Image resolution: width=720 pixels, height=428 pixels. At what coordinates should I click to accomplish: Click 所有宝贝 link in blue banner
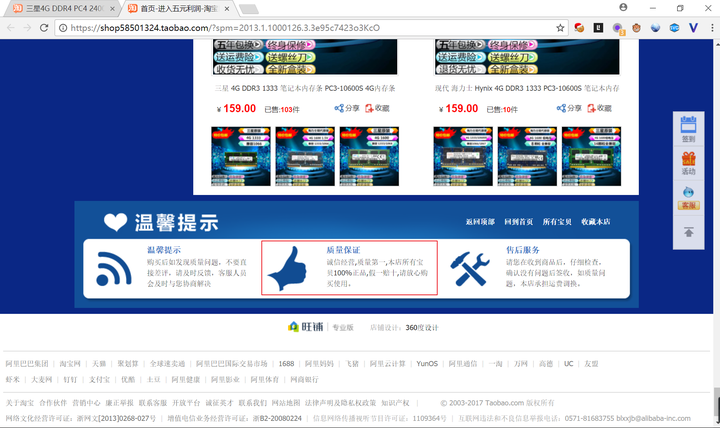(x=557, y=222)
